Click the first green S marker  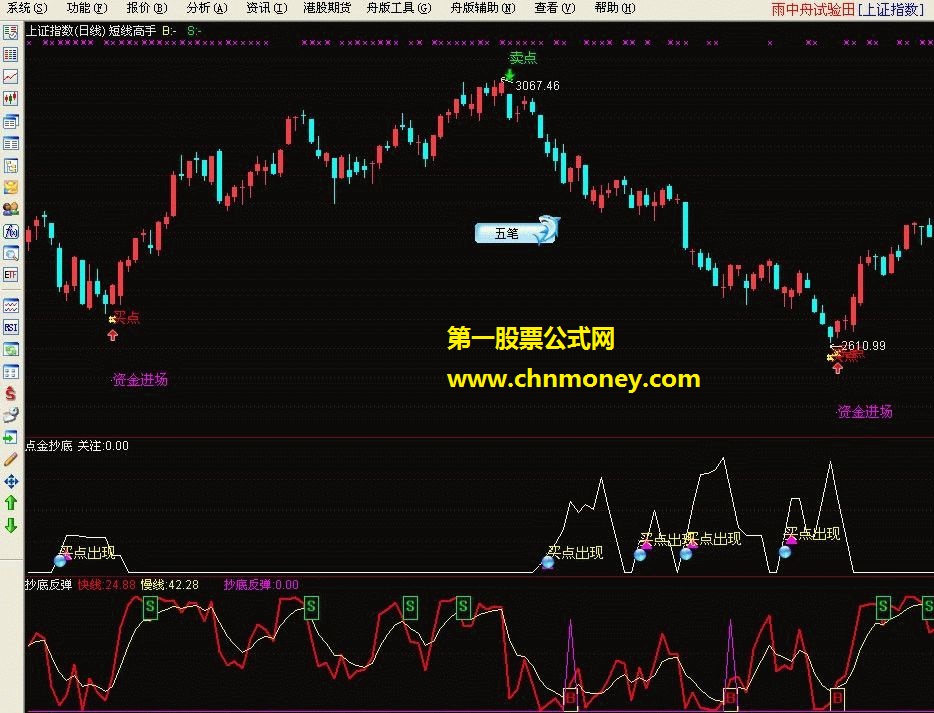[x=150, y=608]
